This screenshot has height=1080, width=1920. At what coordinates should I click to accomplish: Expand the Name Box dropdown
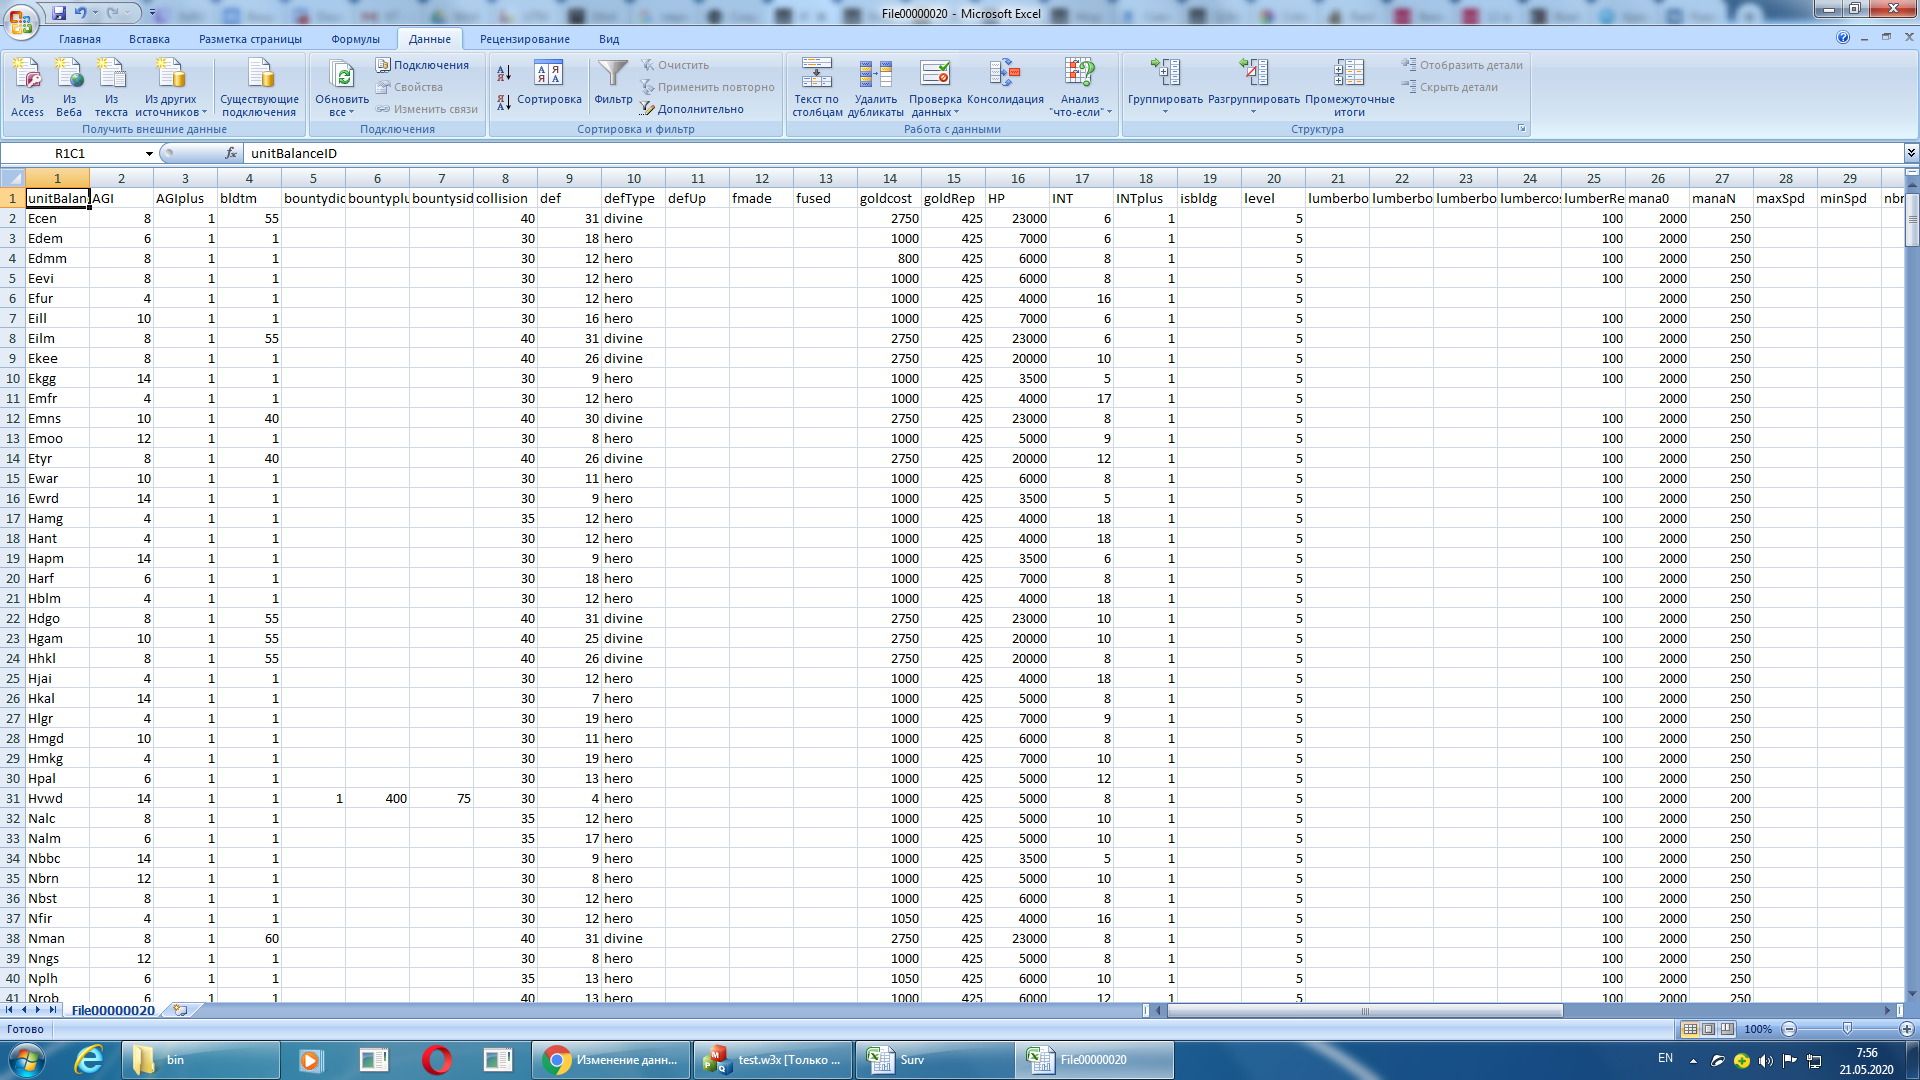click(x=149, y=153)
